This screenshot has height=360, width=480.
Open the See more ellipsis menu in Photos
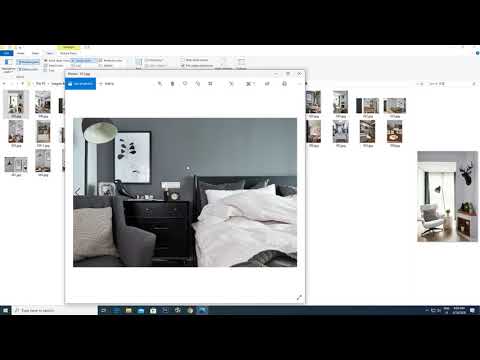coord(299,84)
